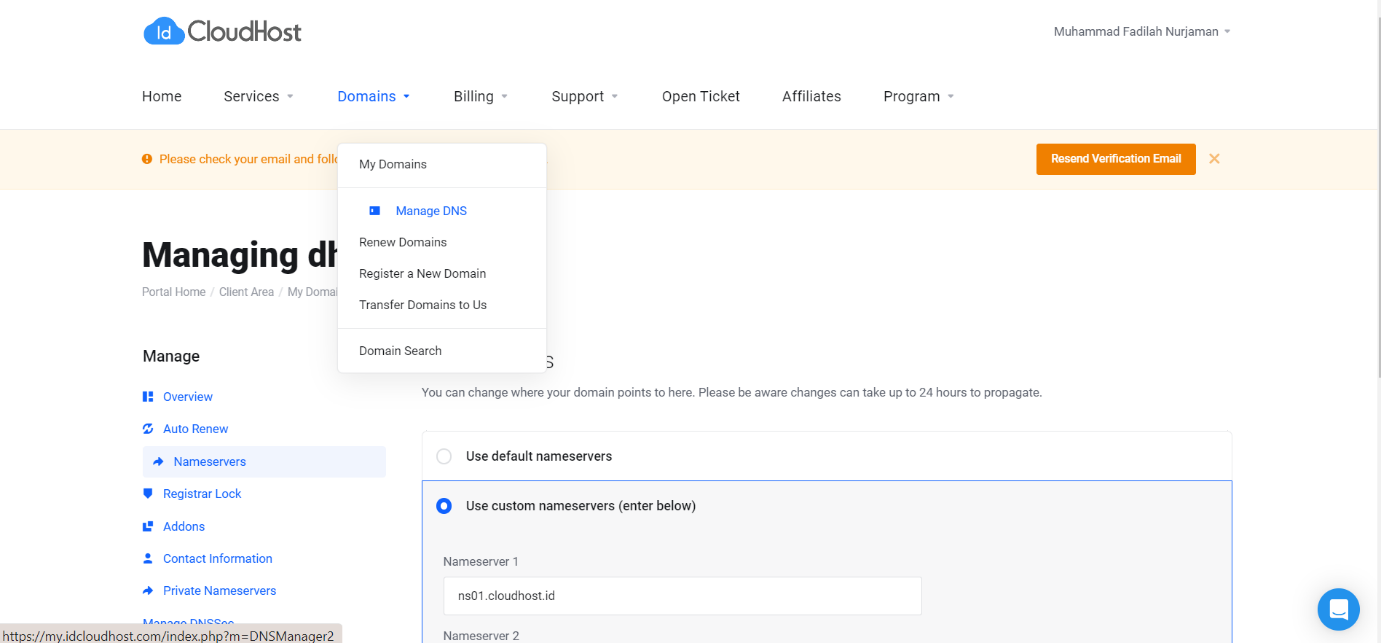Click the Nameserver 1 input field

[682, 596]
